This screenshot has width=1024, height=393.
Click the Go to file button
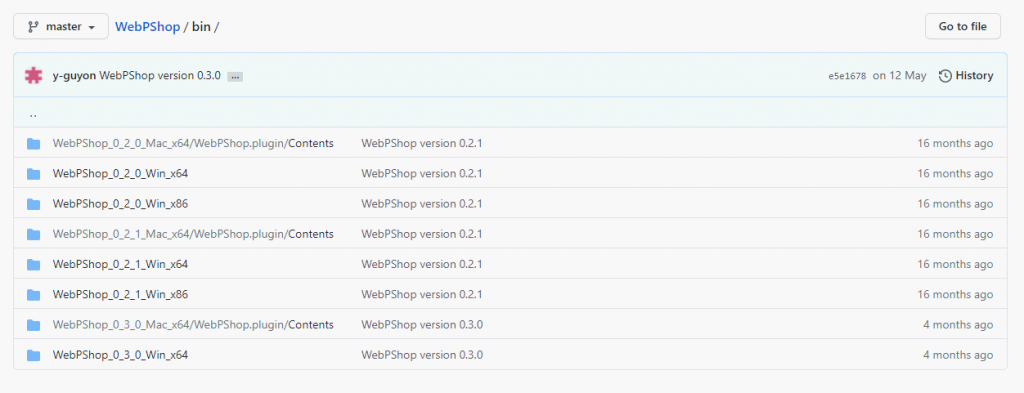[963, 27]
